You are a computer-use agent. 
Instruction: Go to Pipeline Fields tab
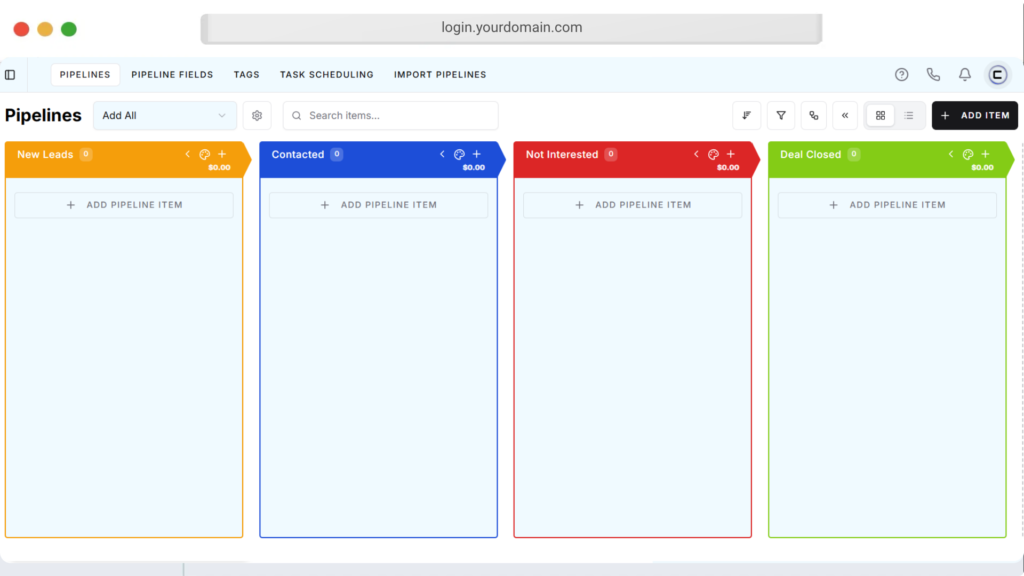[172, 75]
